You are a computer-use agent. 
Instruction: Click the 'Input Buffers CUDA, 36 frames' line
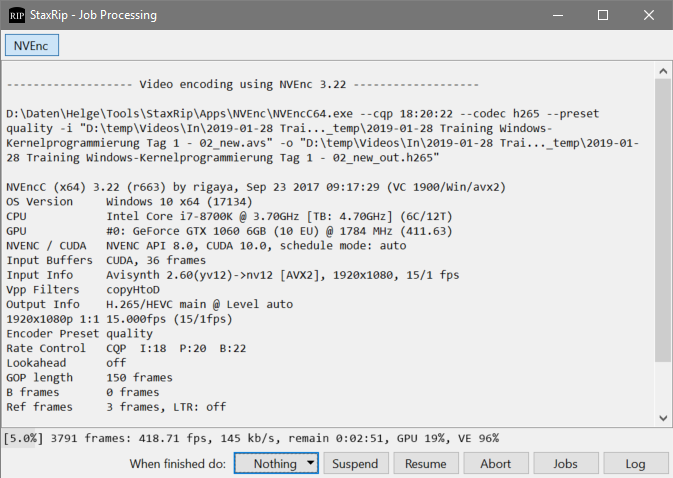[x=106, y=260]
